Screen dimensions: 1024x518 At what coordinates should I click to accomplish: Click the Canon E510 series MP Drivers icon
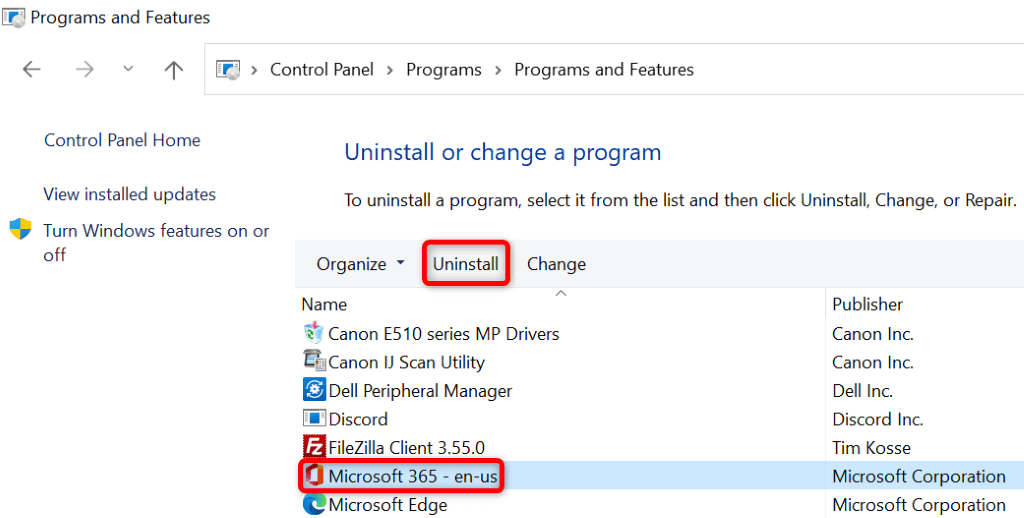click(313, 333)
